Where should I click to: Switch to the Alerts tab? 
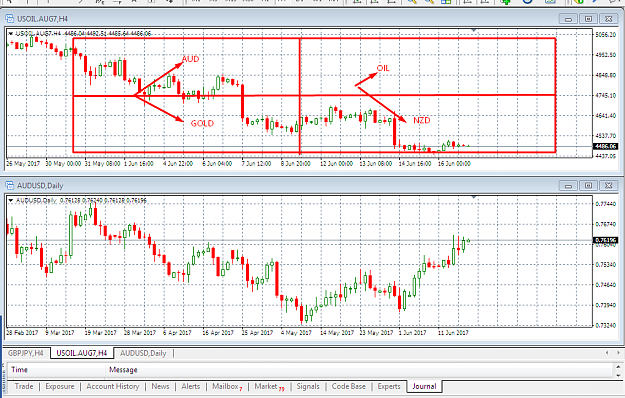pyautogui.click(x=191, y=386)
